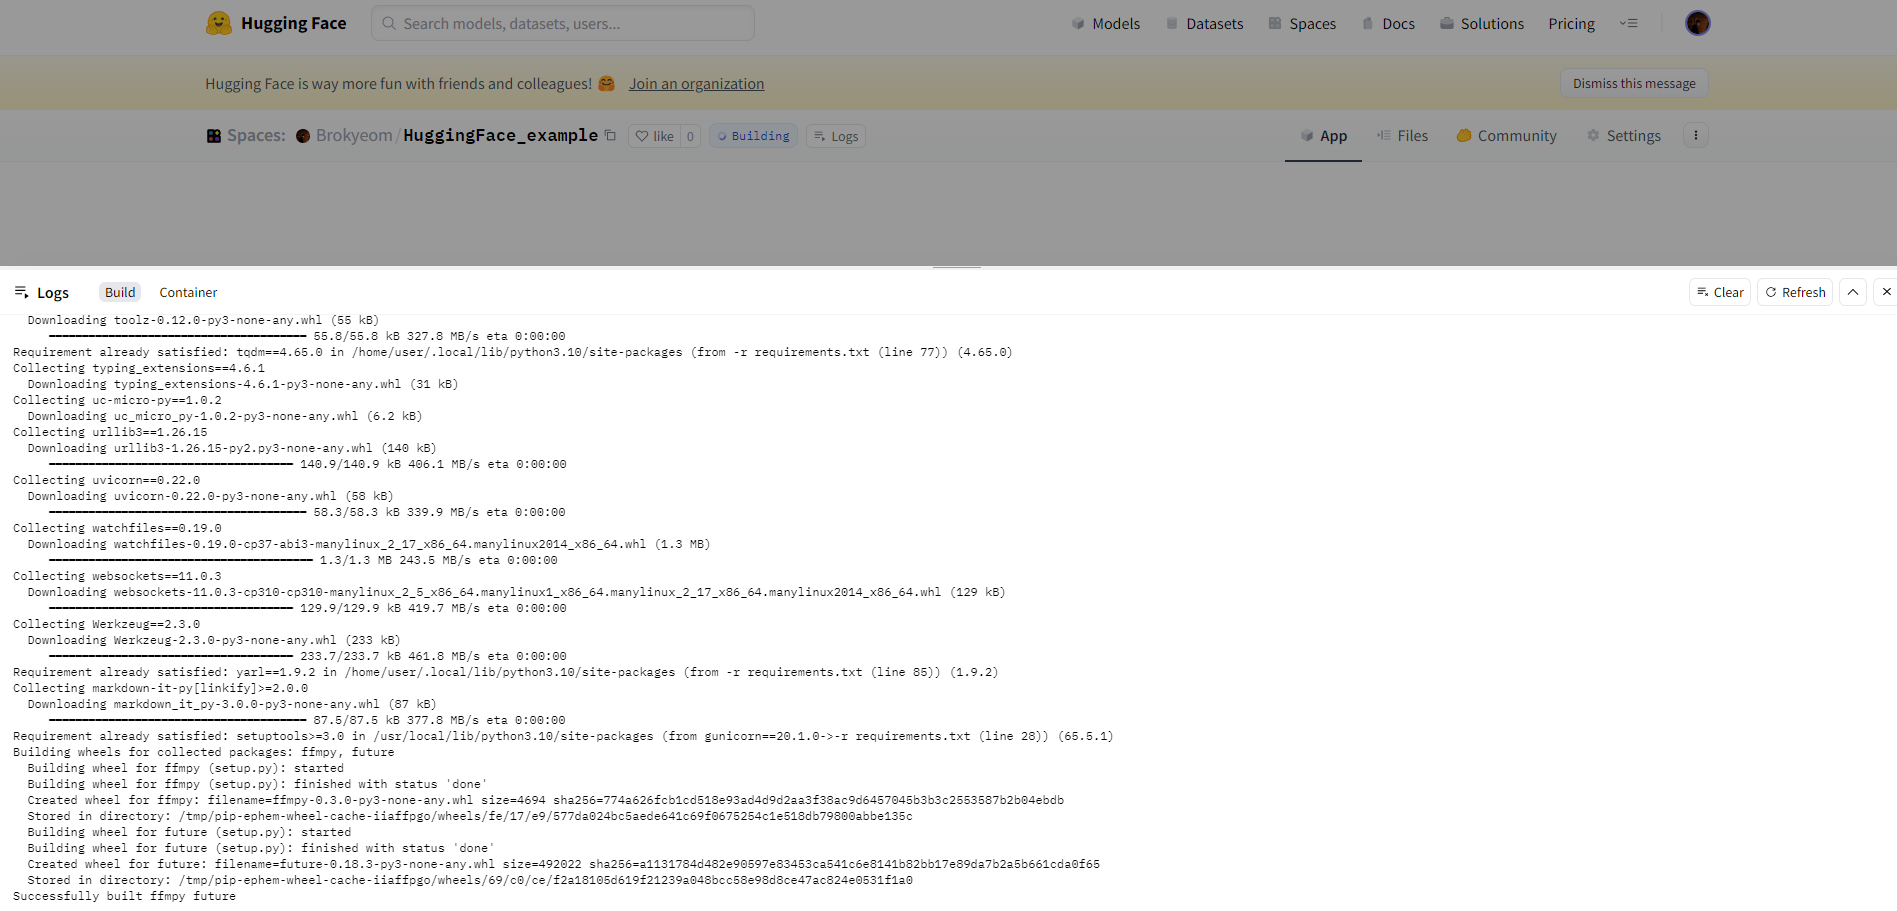Copy the space name with the copy icon

point(610,135)
